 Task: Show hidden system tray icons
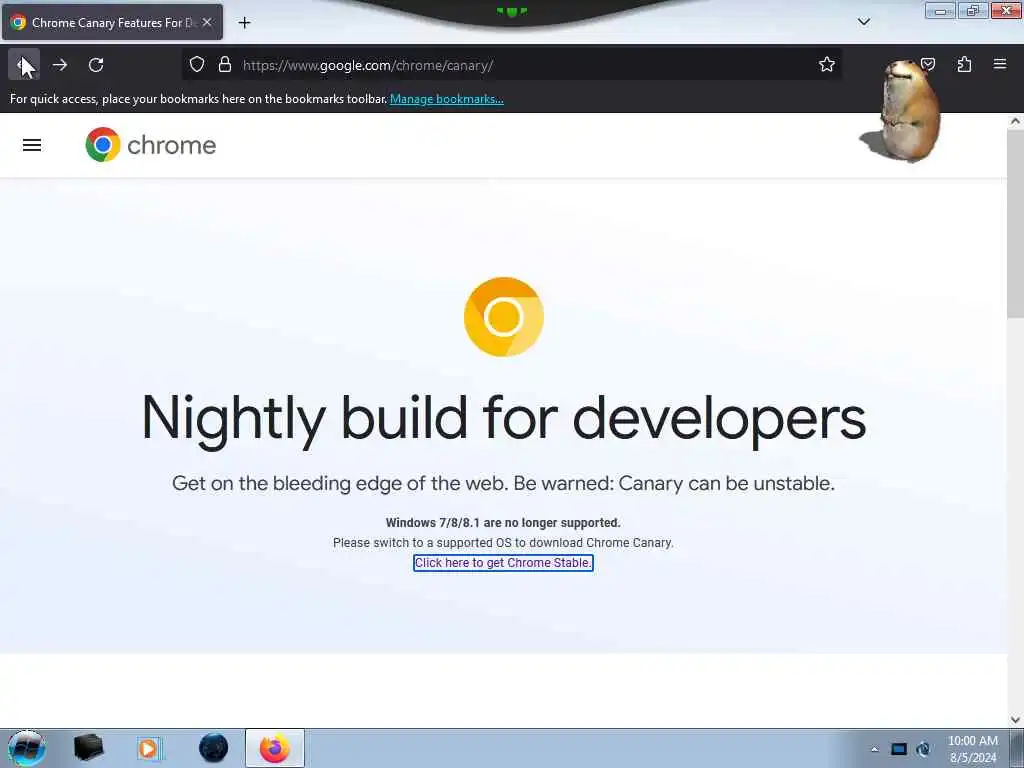click(875, 749)
